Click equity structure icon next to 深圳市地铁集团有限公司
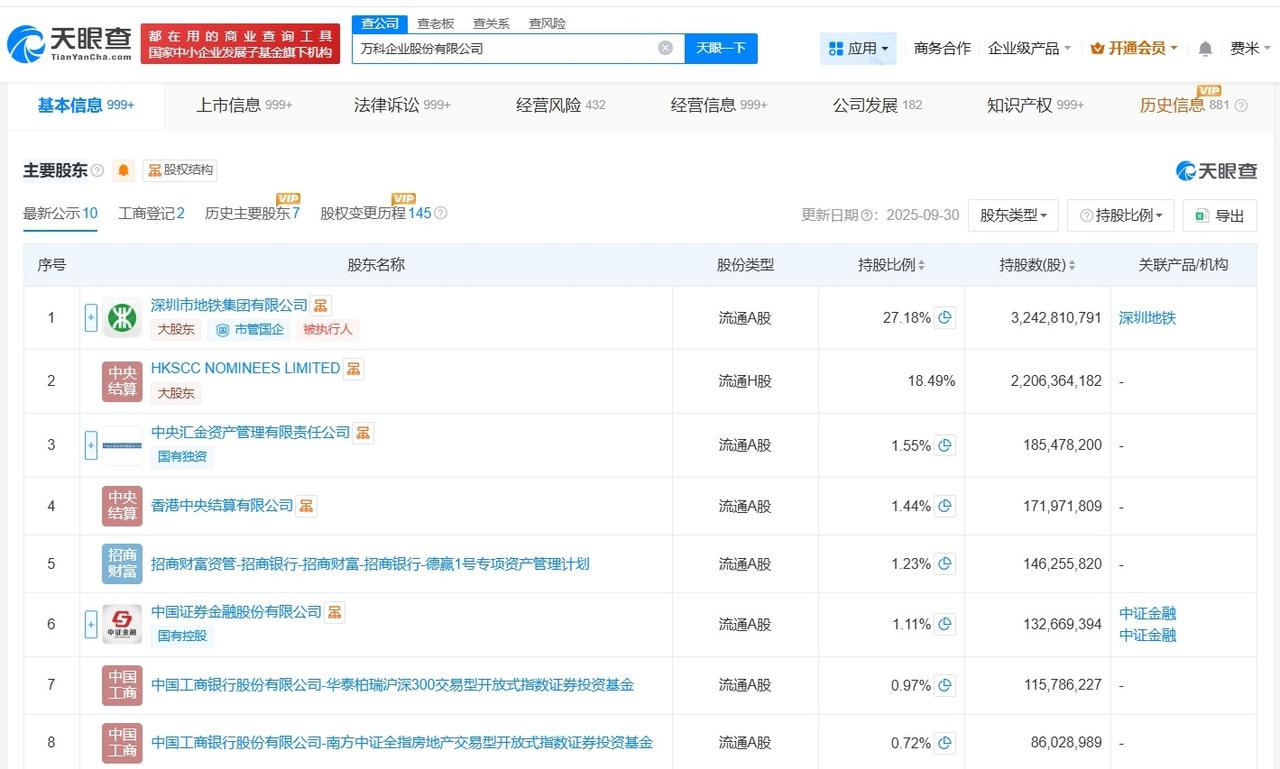This screenshot has width=1280, height=769. (x=320, y=305)
